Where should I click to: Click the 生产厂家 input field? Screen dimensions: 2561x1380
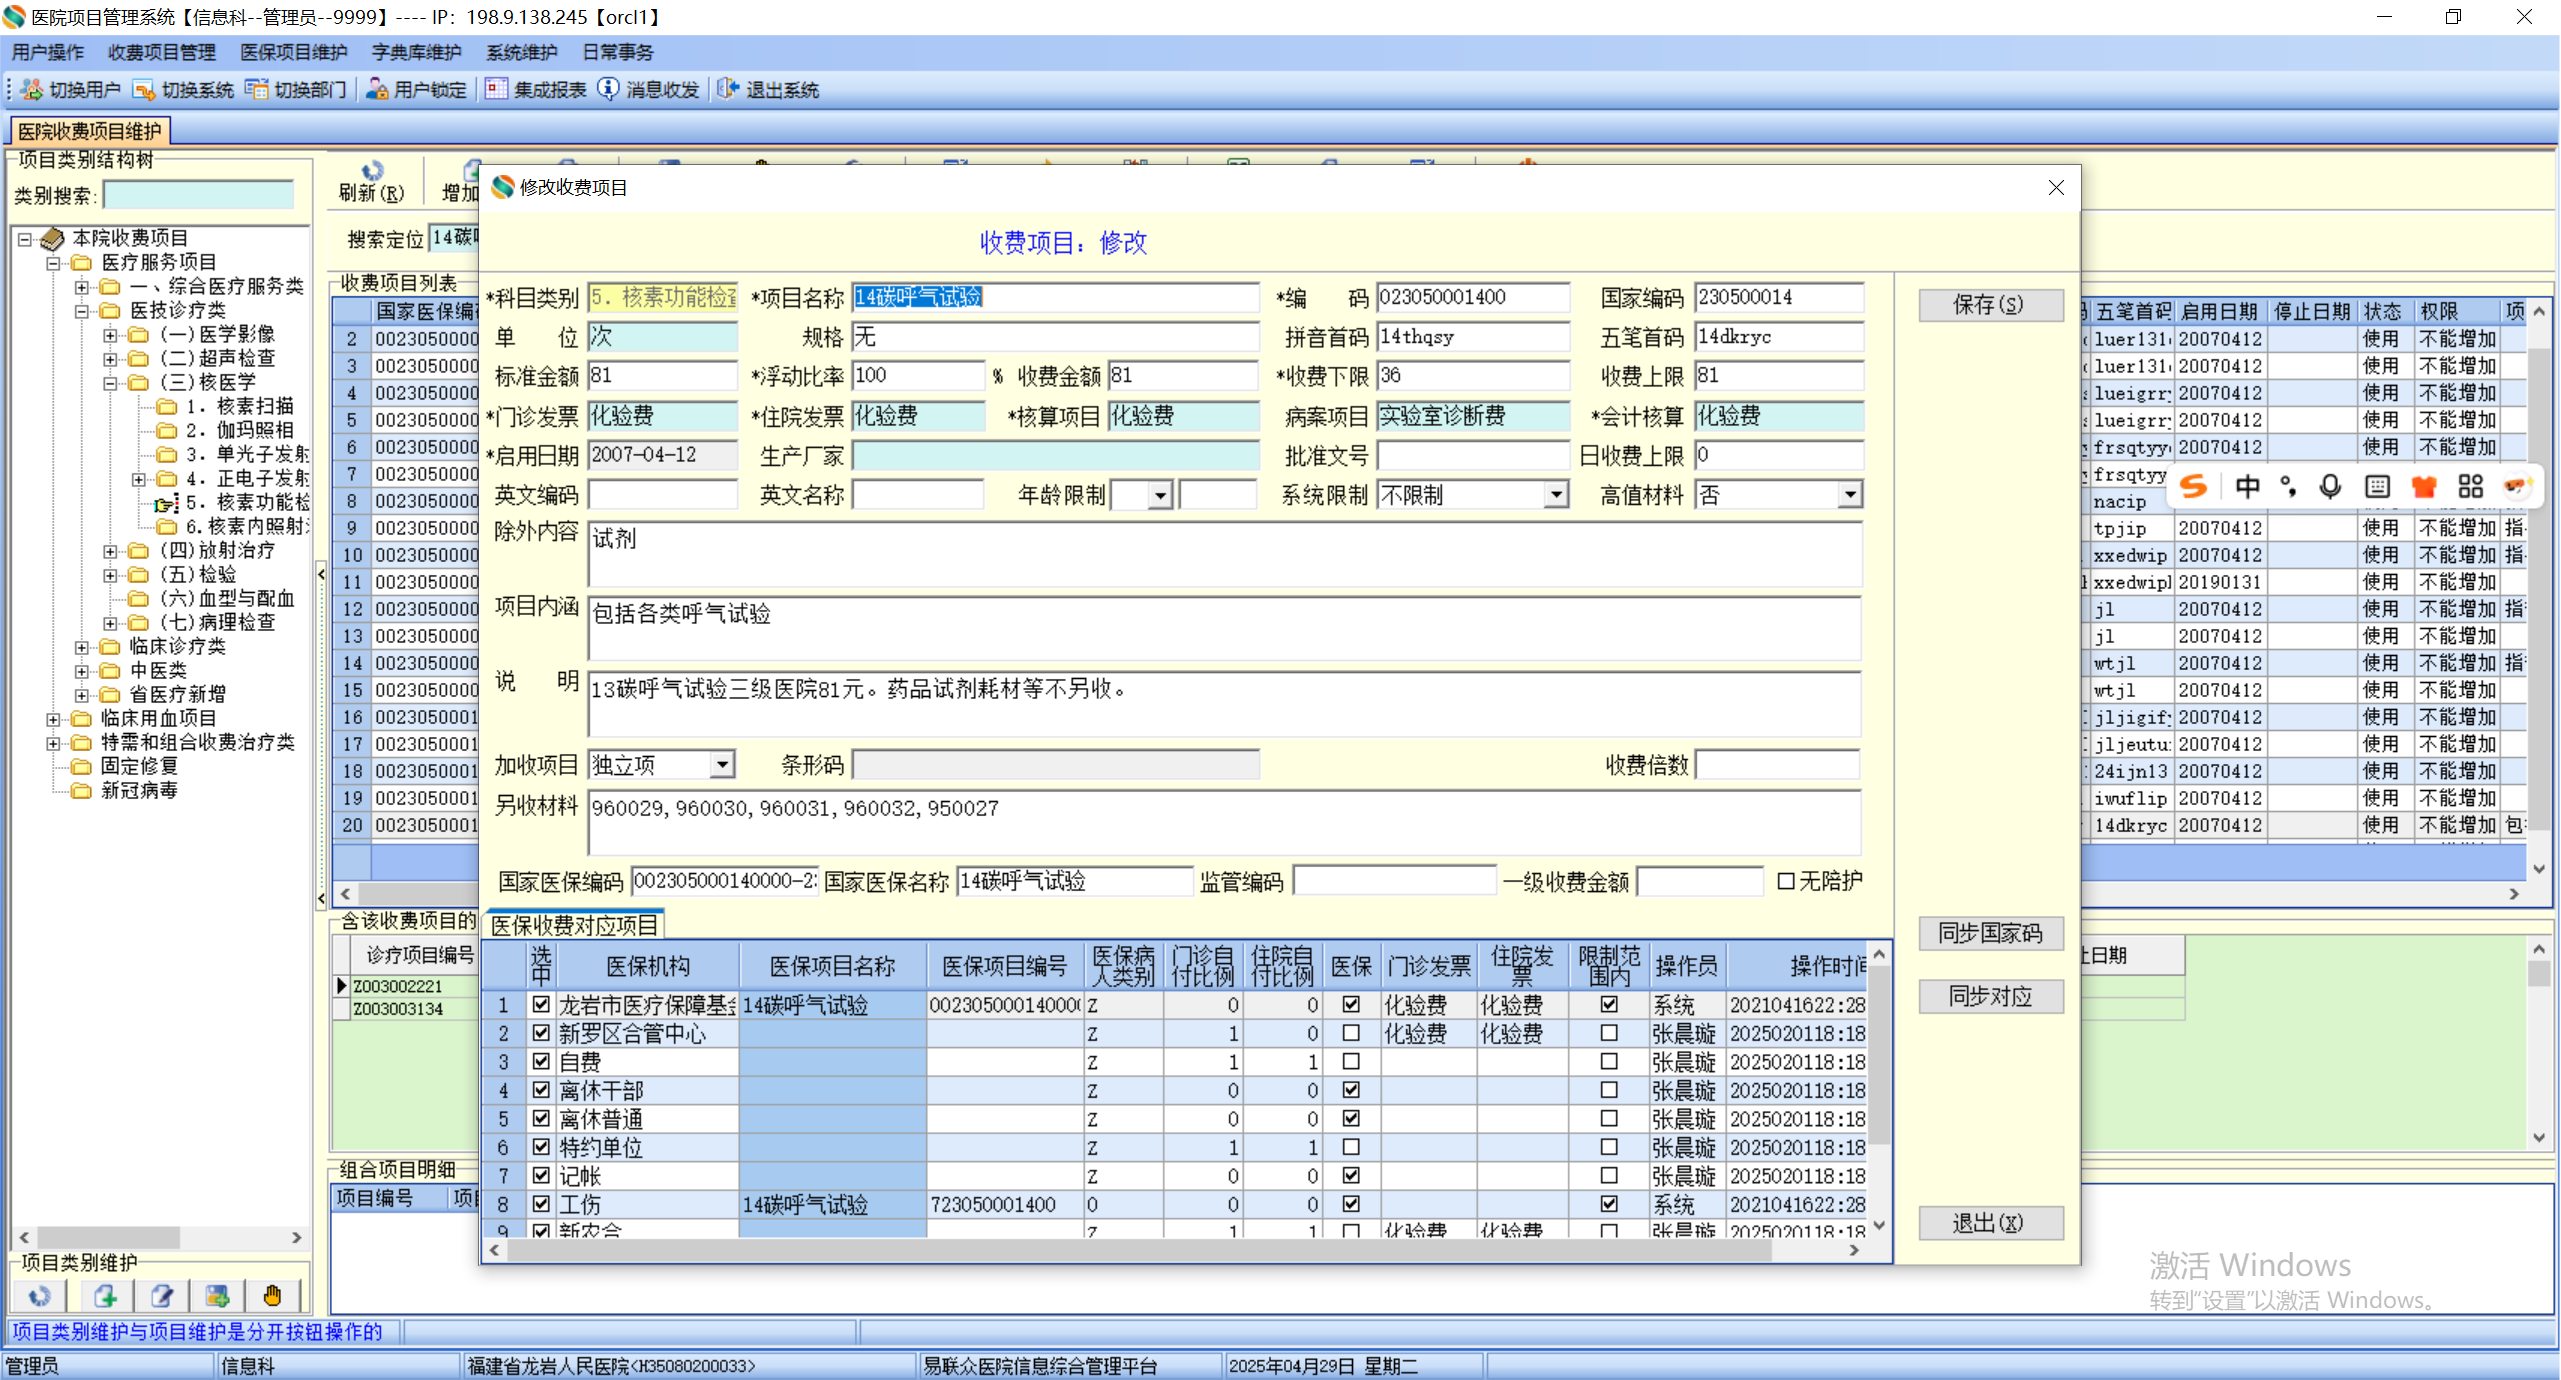click(x=1055, y=456)
